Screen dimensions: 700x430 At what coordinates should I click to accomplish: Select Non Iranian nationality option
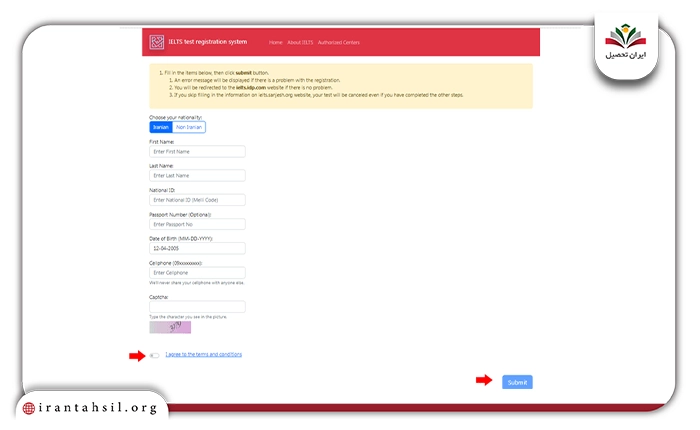189,127
